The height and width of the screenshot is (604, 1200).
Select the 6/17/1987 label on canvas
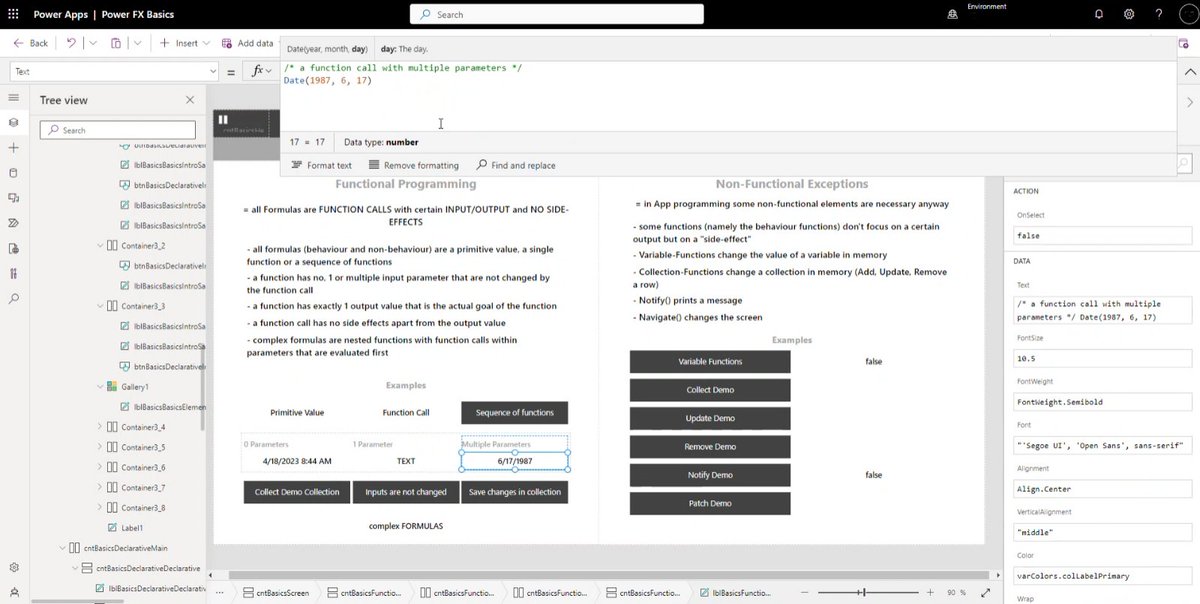514,461
